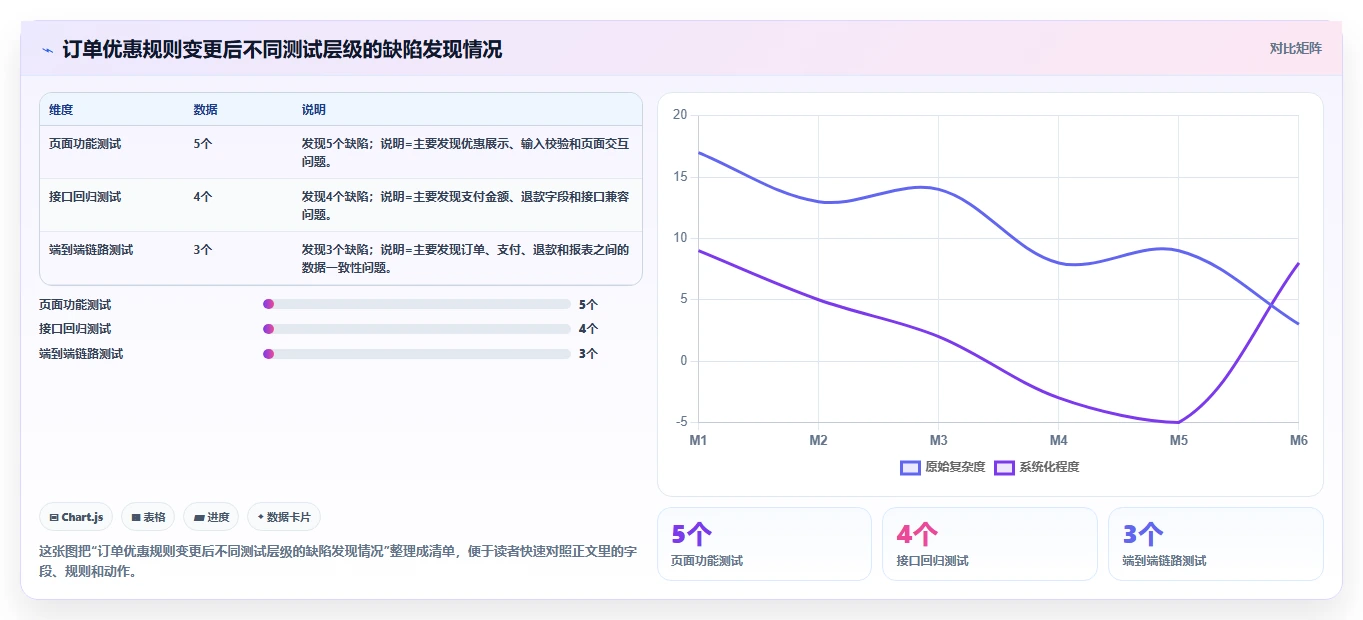Select the 页面功能测试 cell in the table

(x=85, y=144)
